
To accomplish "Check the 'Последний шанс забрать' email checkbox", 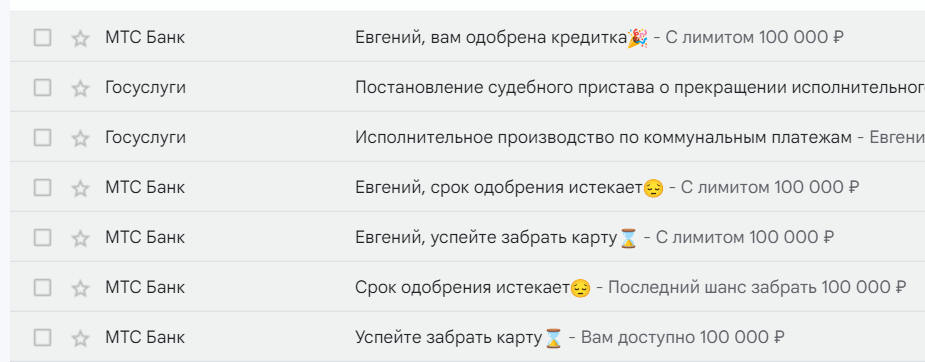I will tap(42, 288).
